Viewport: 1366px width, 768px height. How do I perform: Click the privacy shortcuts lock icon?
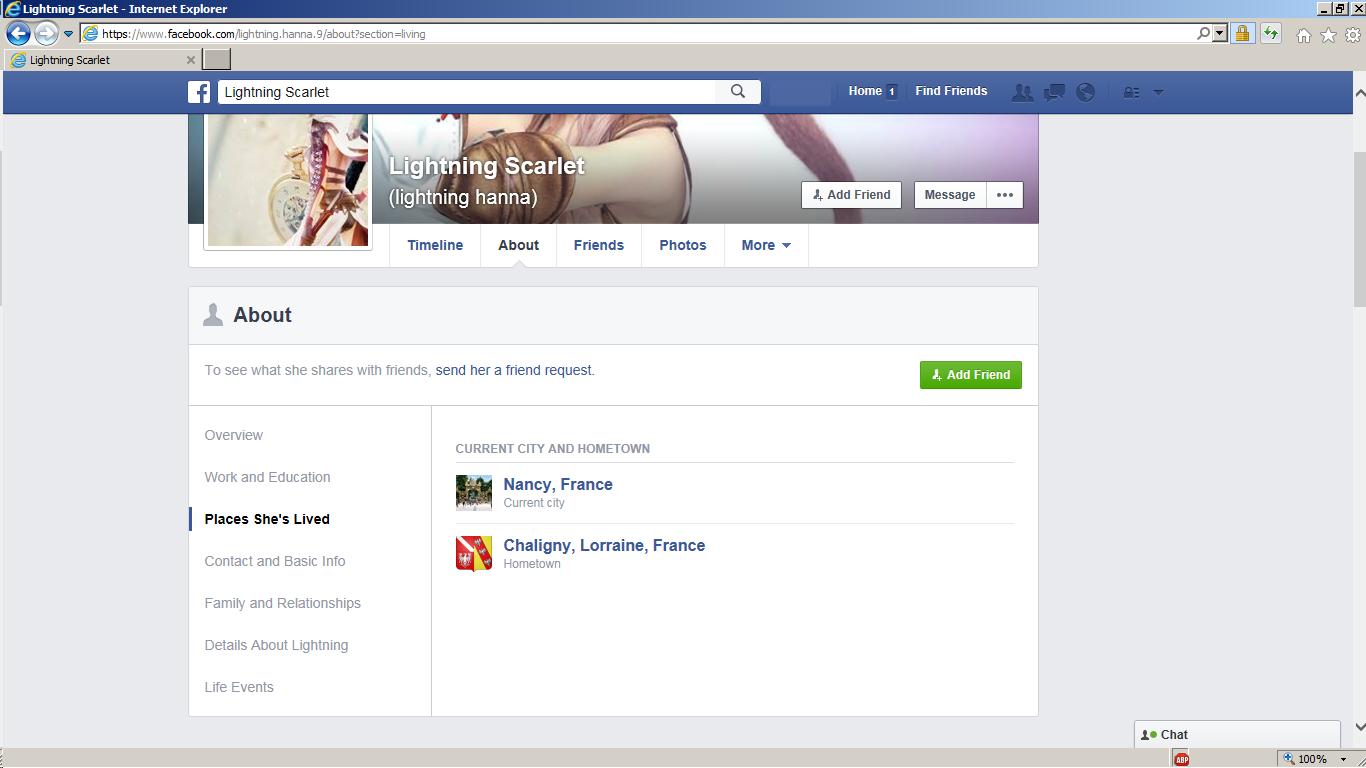click(1131, 92)
